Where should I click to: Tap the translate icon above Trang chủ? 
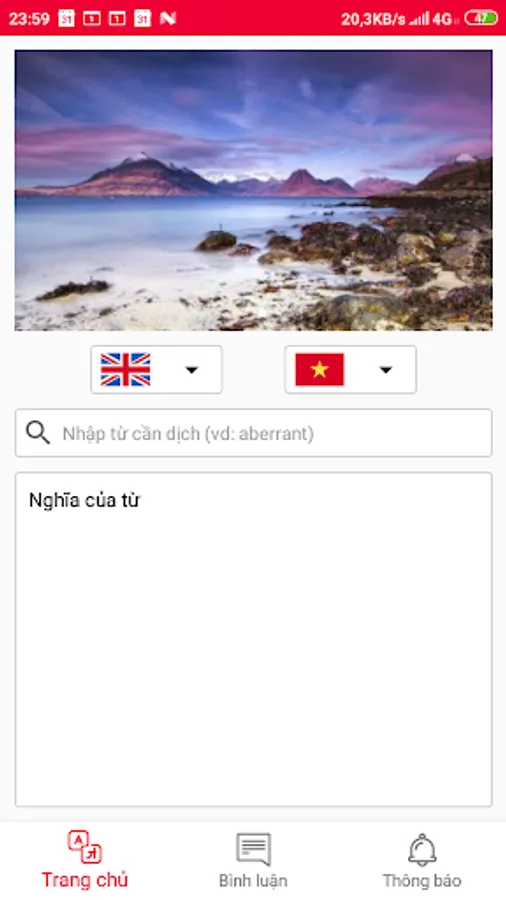(84, 848)
